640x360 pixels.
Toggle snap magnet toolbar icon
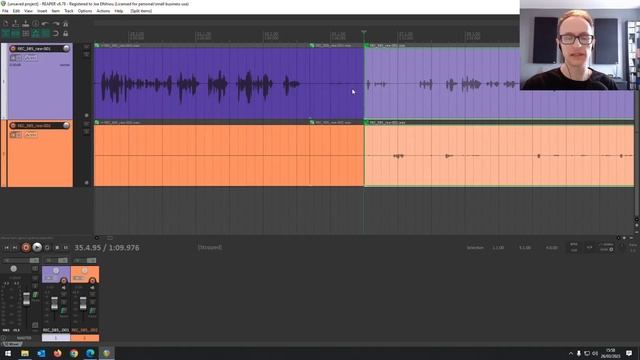[56, 33]
